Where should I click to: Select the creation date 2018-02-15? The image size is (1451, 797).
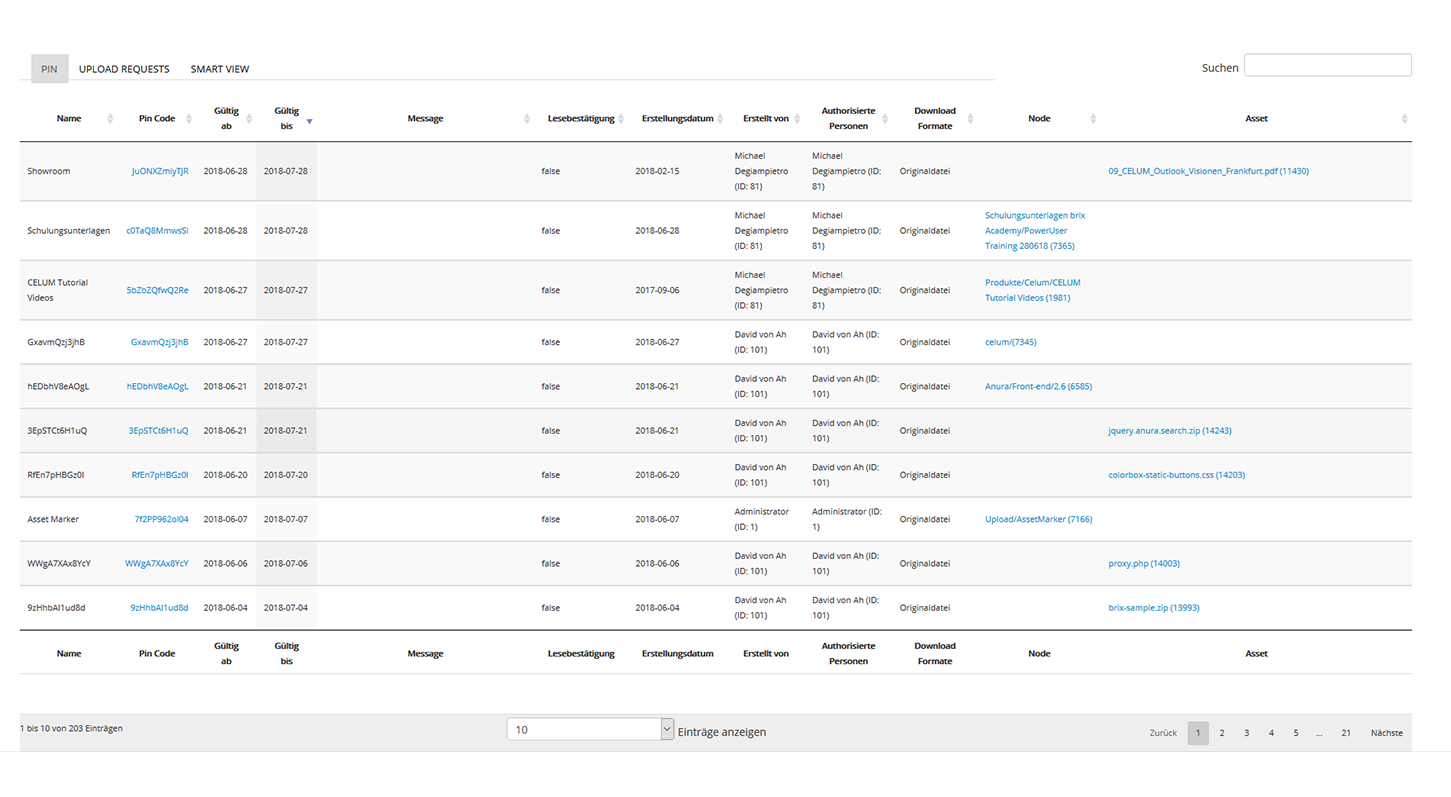[657, 171]
